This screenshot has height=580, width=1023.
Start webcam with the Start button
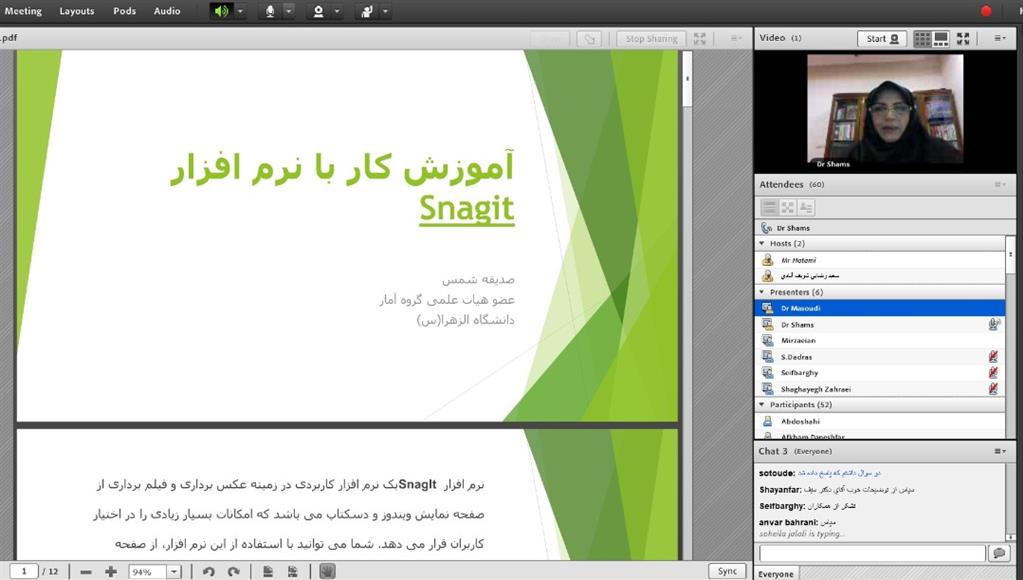882,38
